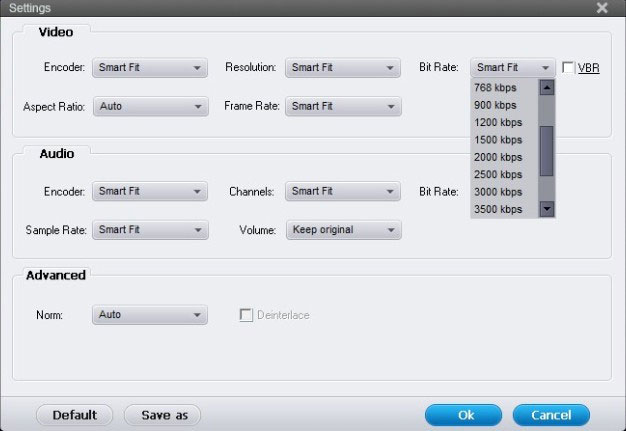Open the Video Resolution dropdown

[343, 67]
